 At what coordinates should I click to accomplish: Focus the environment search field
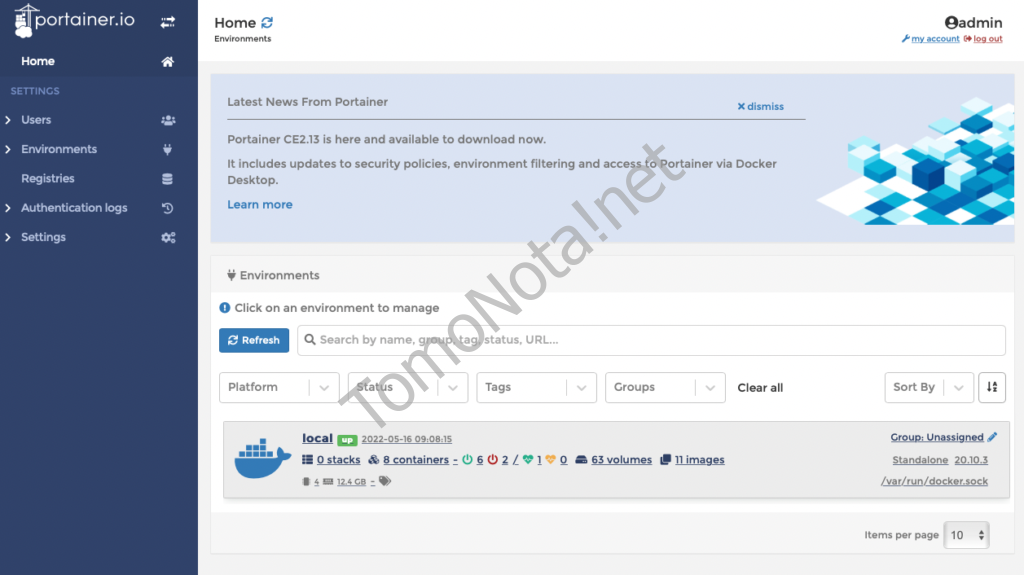pos(650,340)
